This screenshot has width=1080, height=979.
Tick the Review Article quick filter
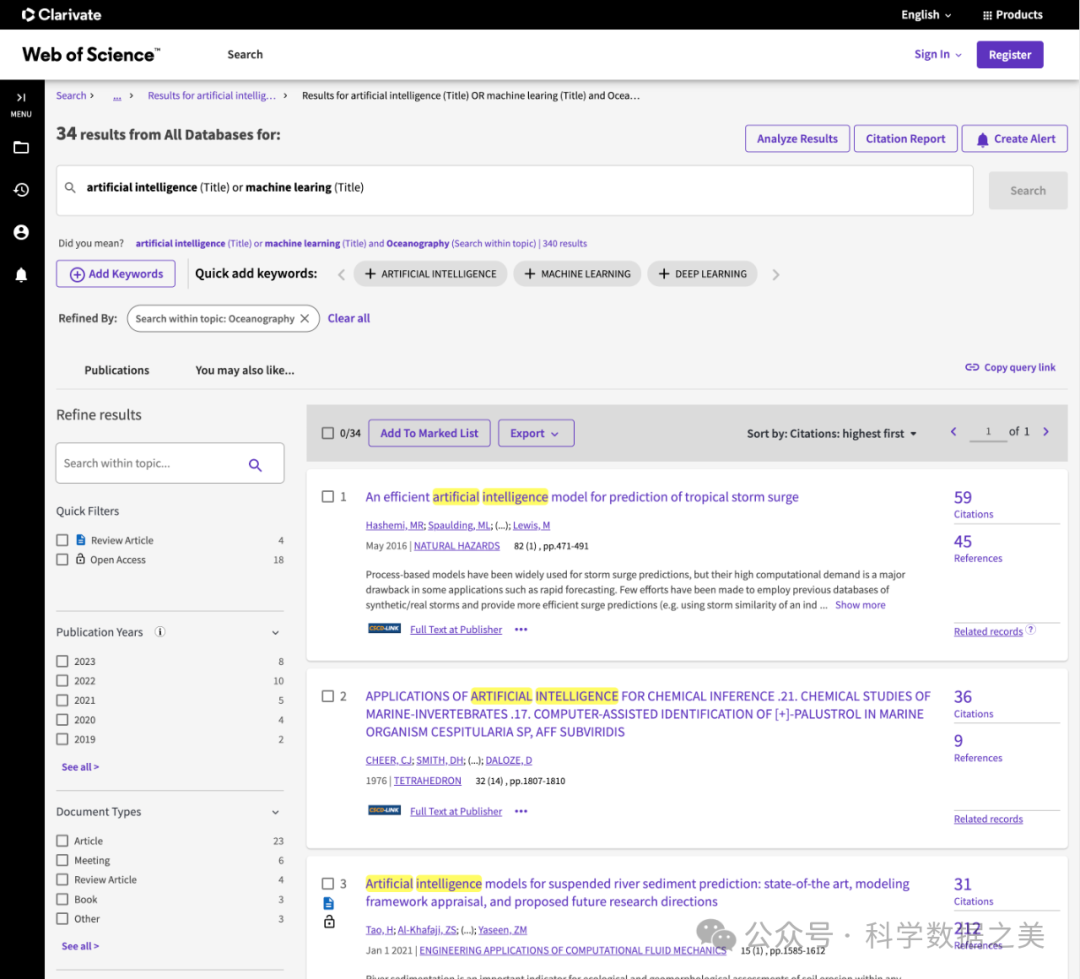(63, 540)
